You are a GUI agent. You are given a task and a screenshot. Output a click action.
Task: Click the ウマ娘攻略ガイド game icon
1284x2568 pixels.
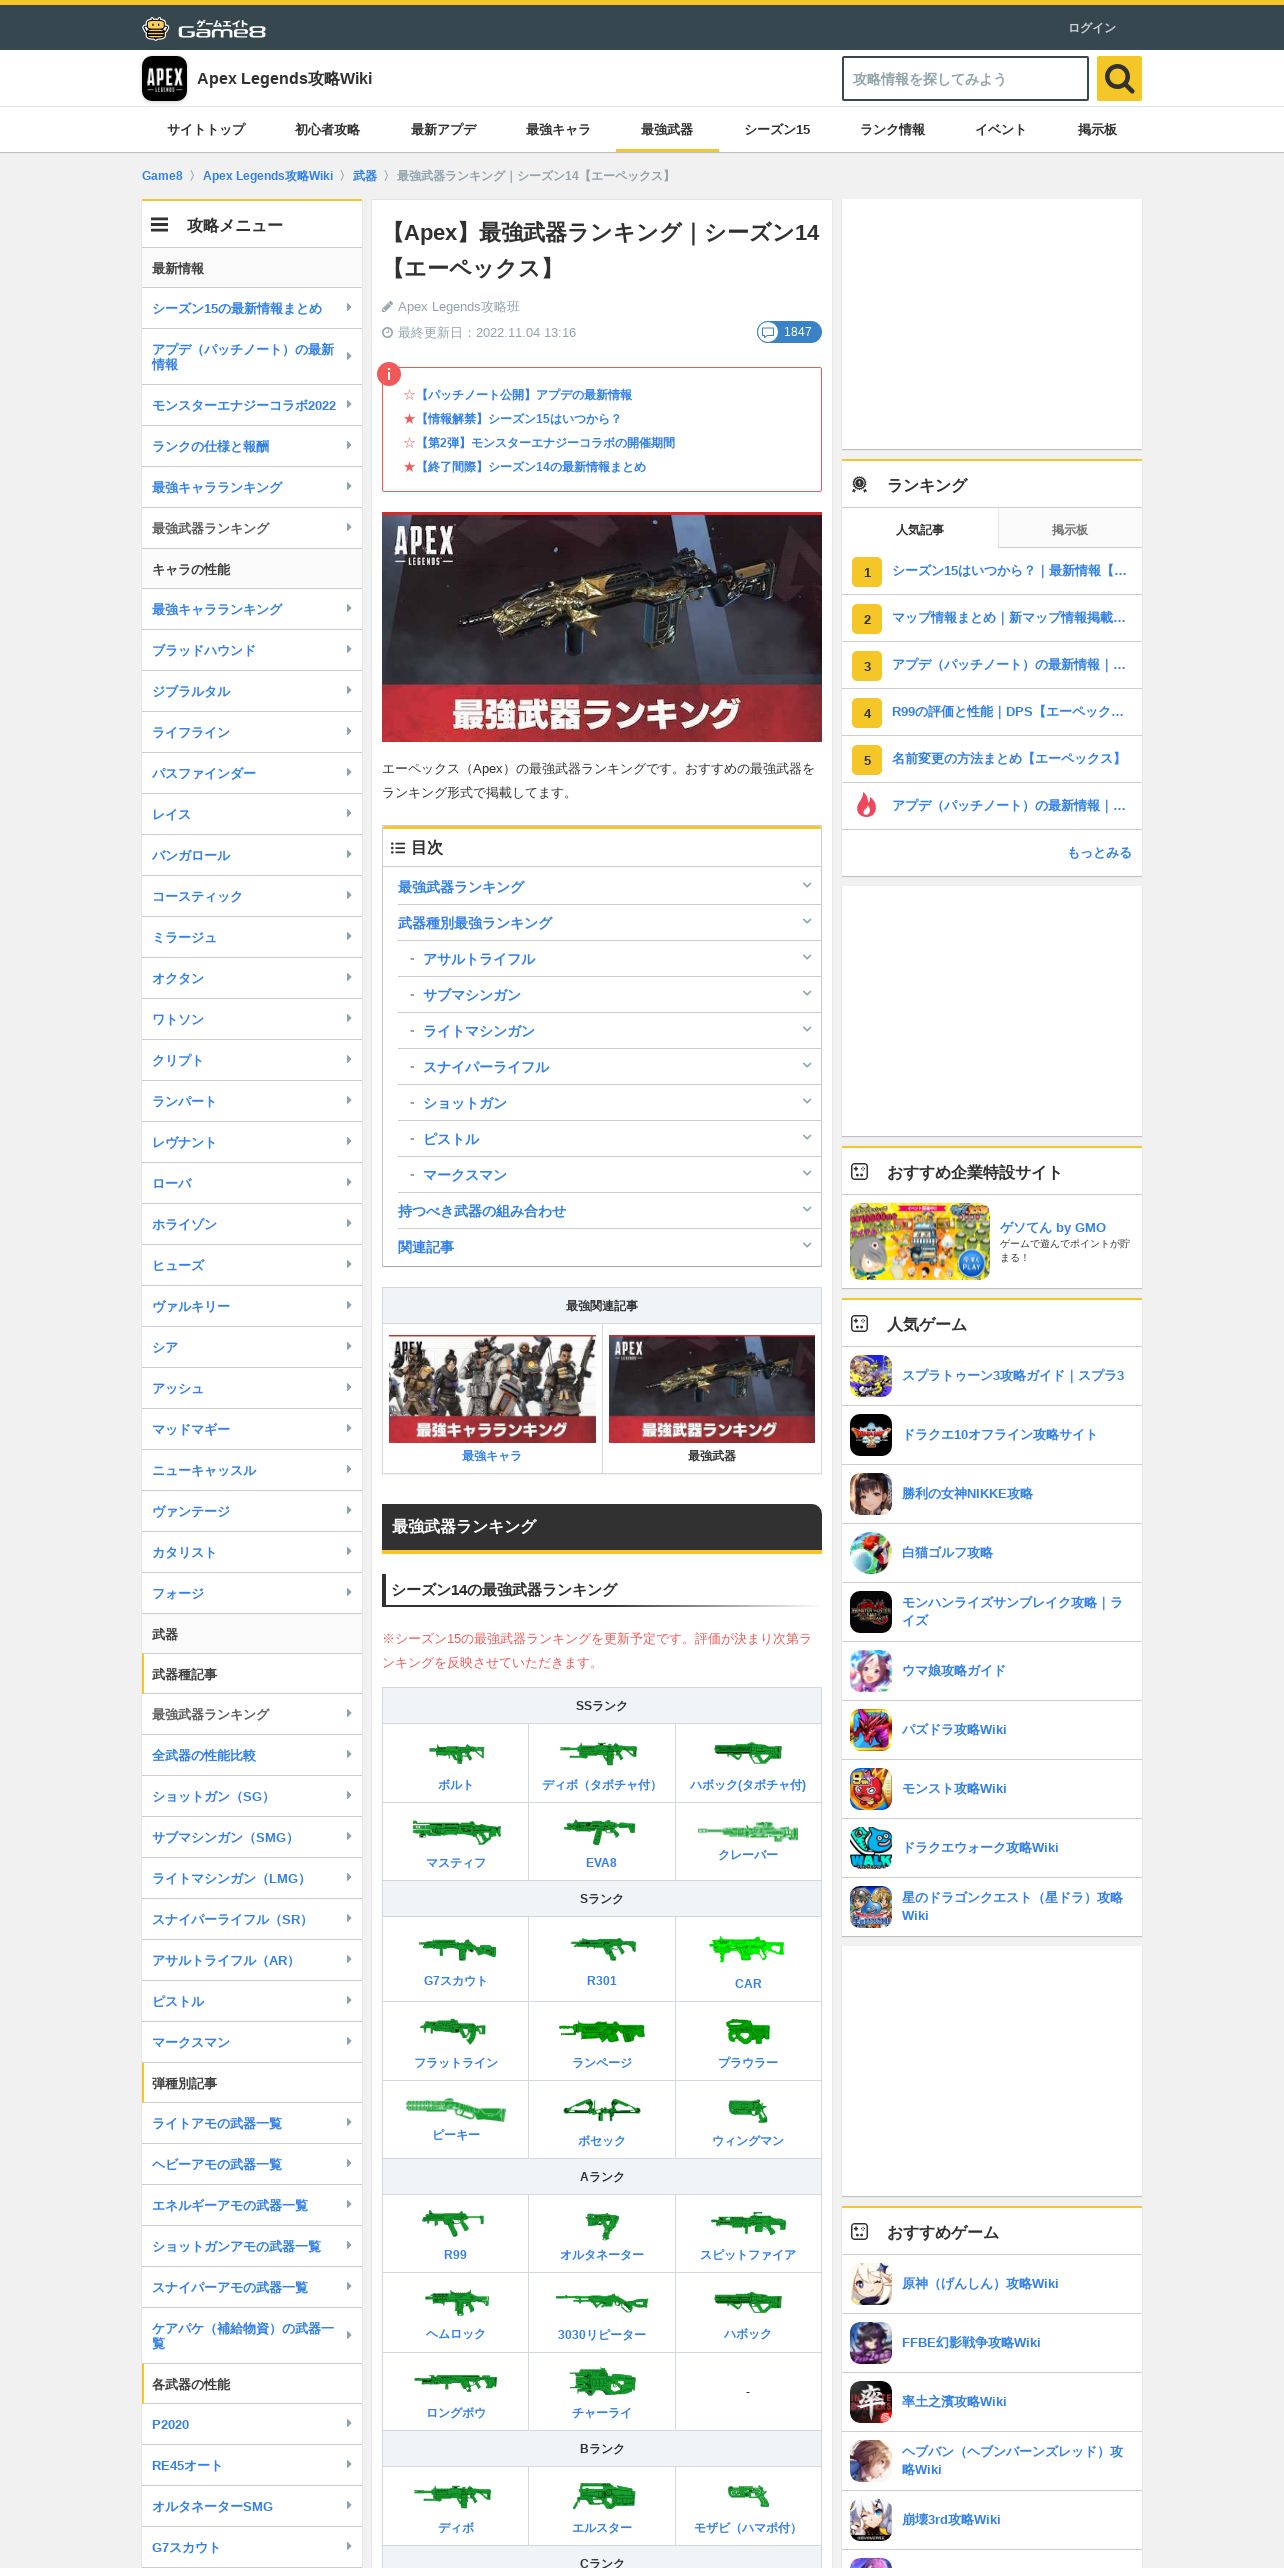coord(871,1671)
